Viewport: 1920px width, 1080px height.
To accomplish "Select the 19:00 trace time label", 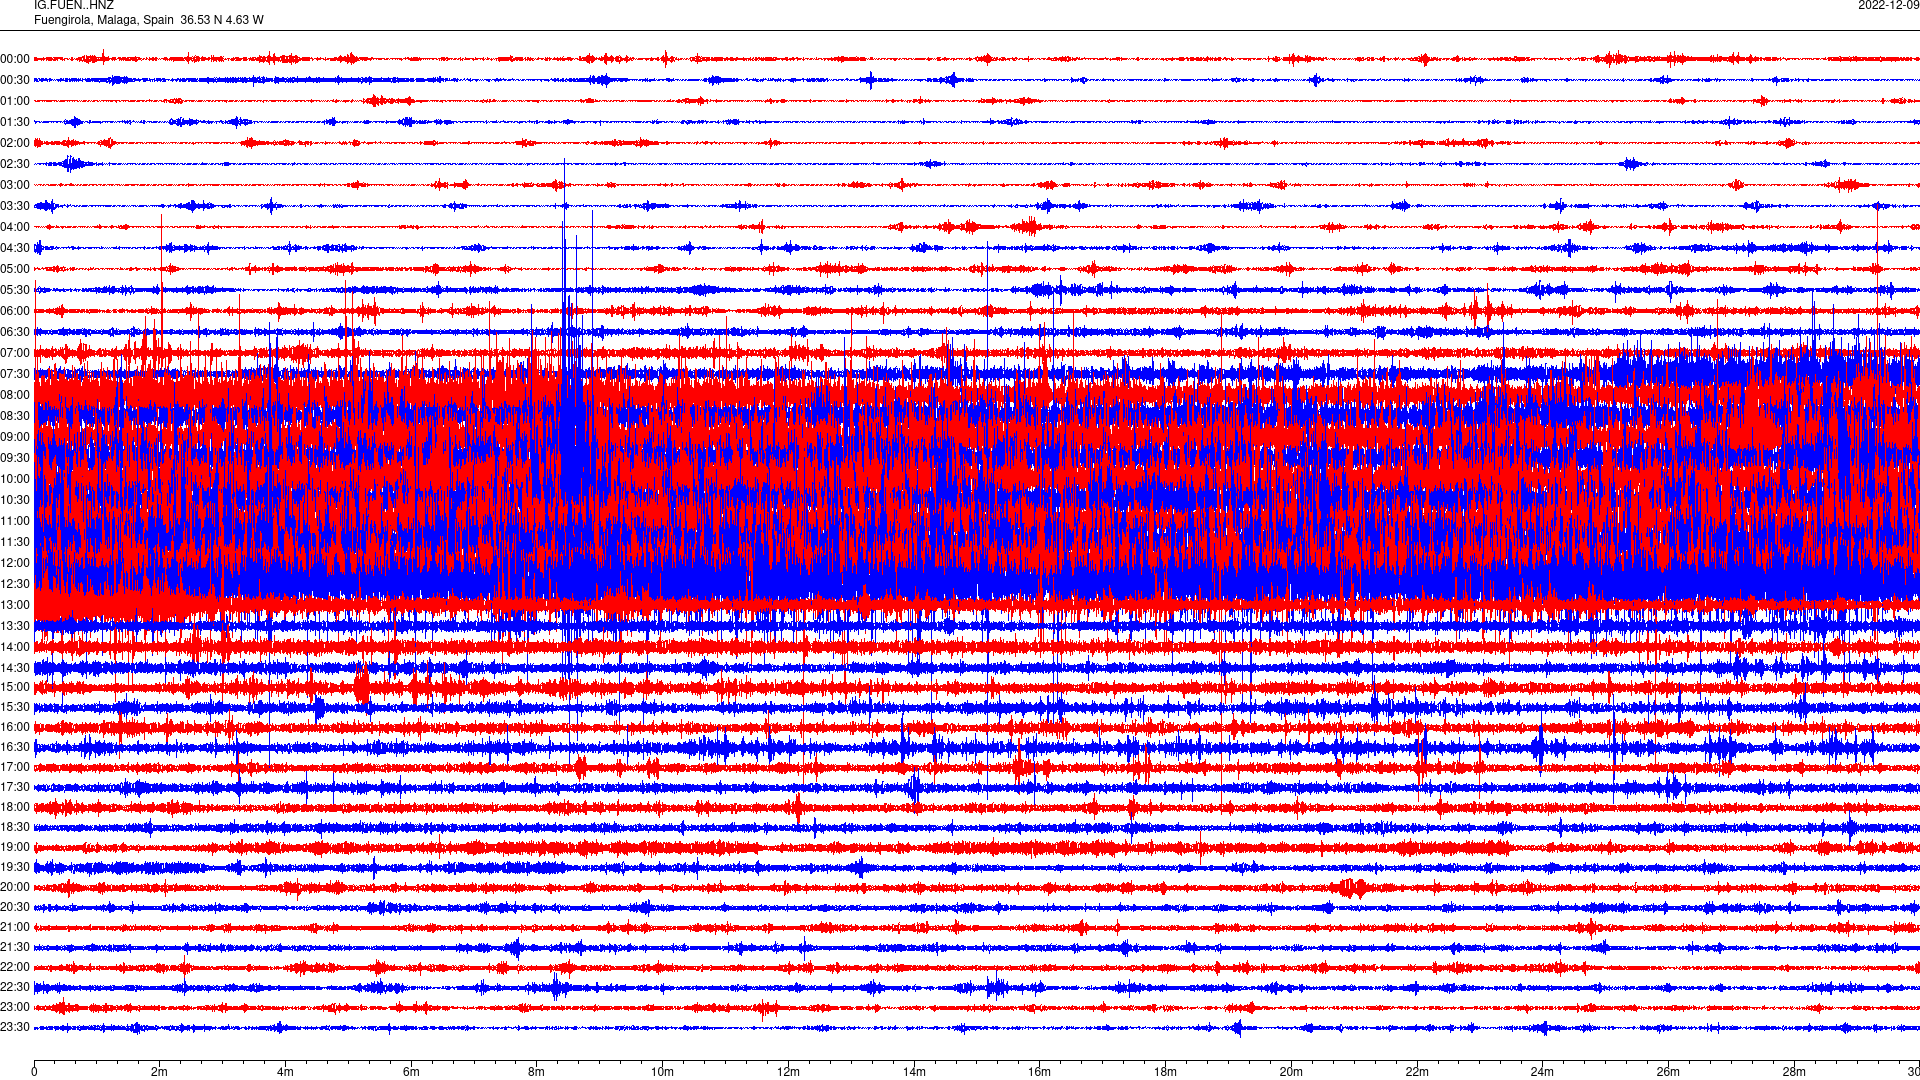I will 15,847.
